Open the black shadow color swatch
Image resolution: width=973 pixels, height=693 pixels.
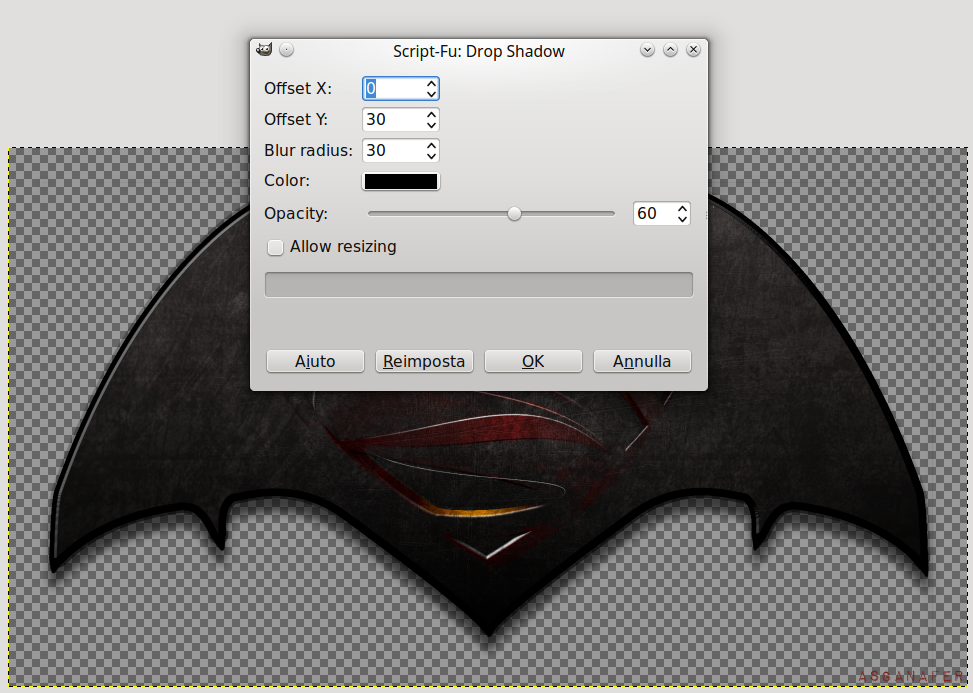[401, 181]
